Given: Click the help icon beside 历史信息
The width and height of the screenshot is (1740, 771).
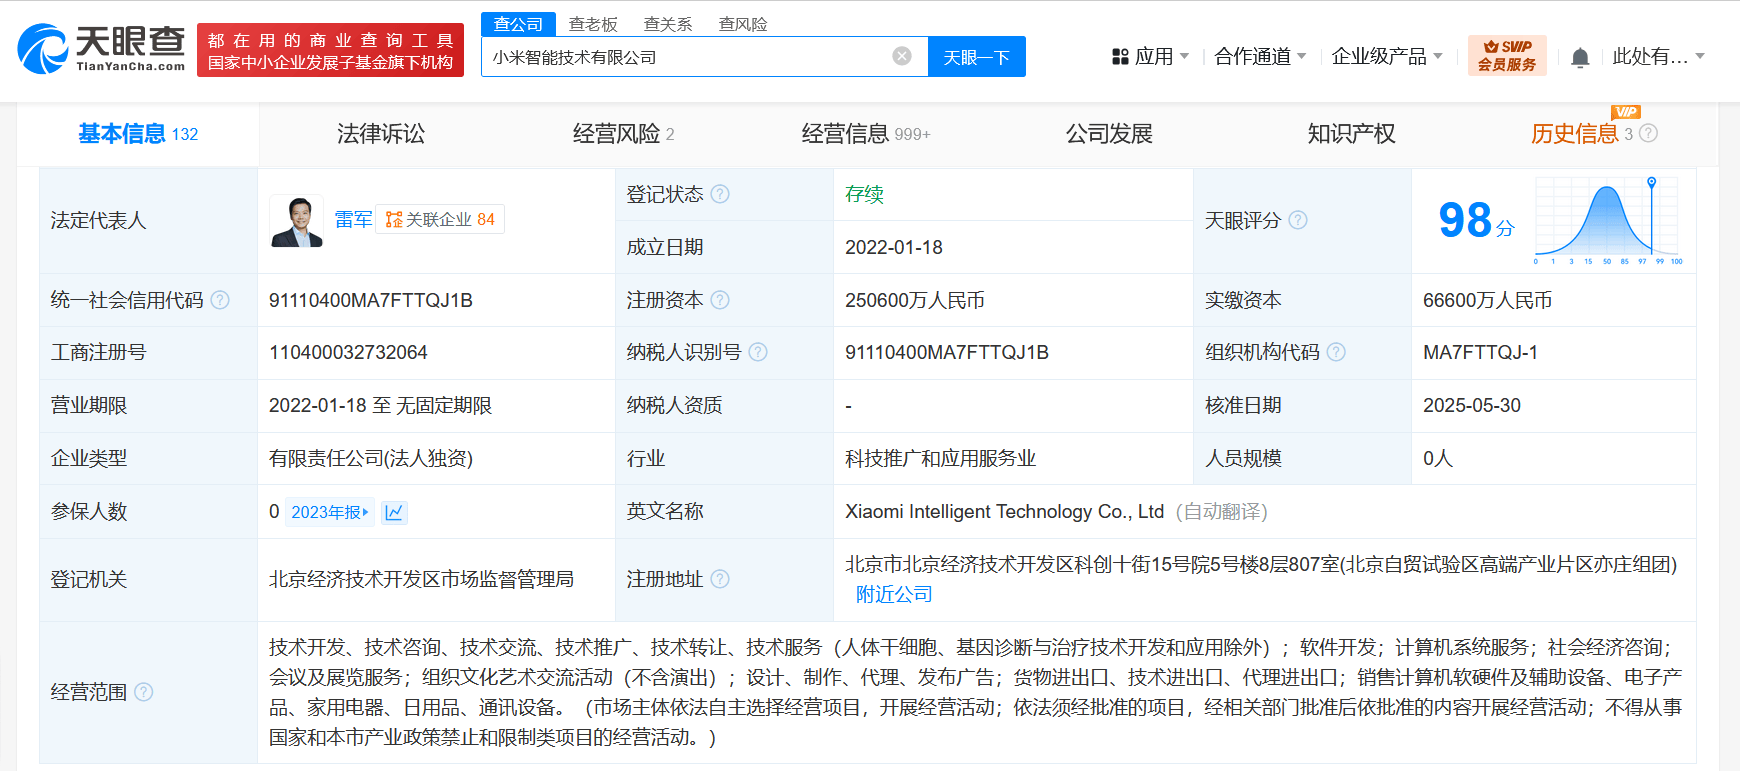Looking at the screenshot, I should 1649,133.
